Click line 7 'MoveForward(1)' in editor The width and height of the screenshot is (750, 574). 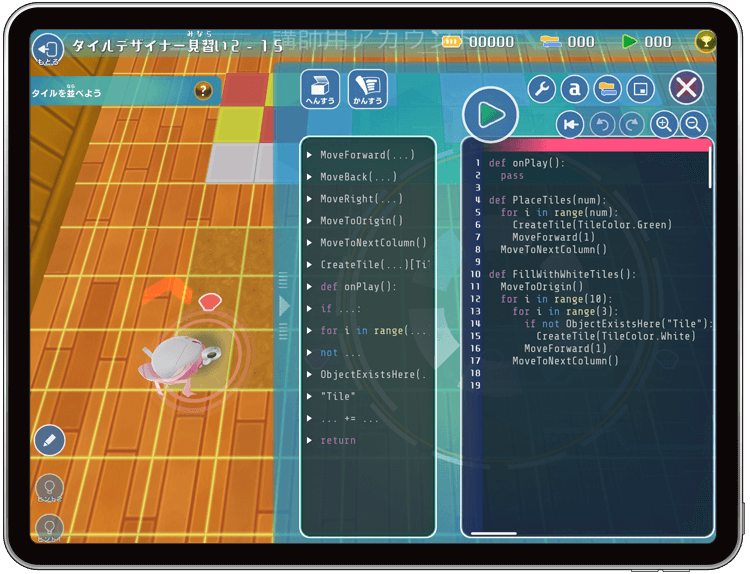click(553, 237)
